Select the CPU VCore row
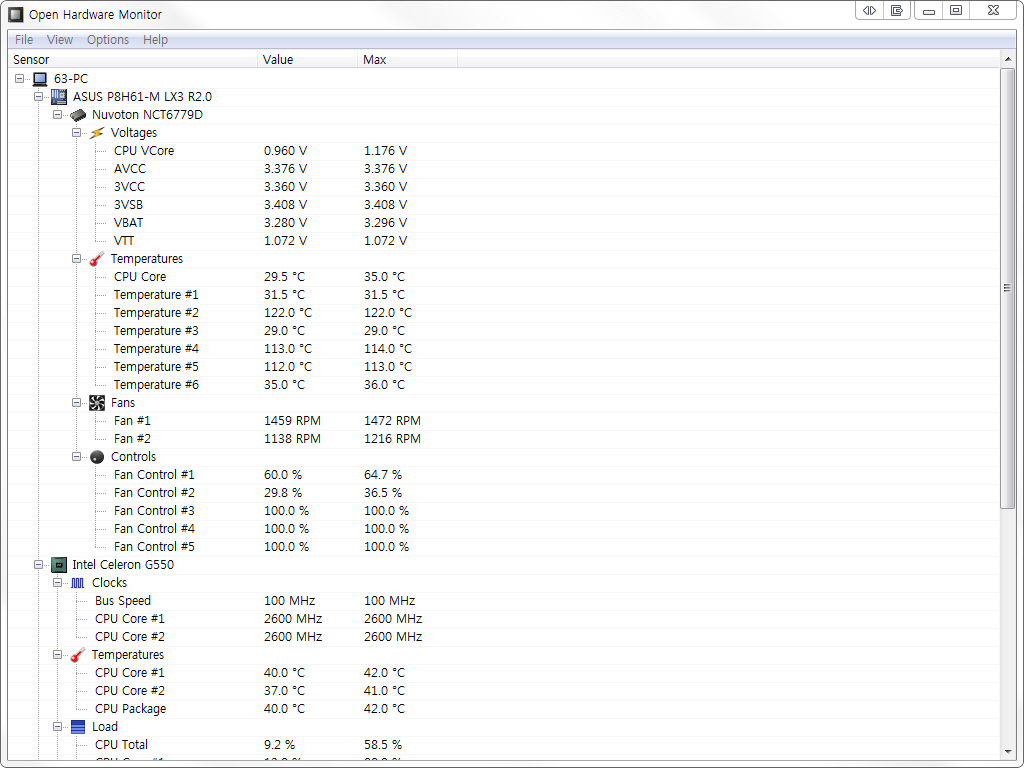The image size is (1024, 768). click(x=504, y=151)
